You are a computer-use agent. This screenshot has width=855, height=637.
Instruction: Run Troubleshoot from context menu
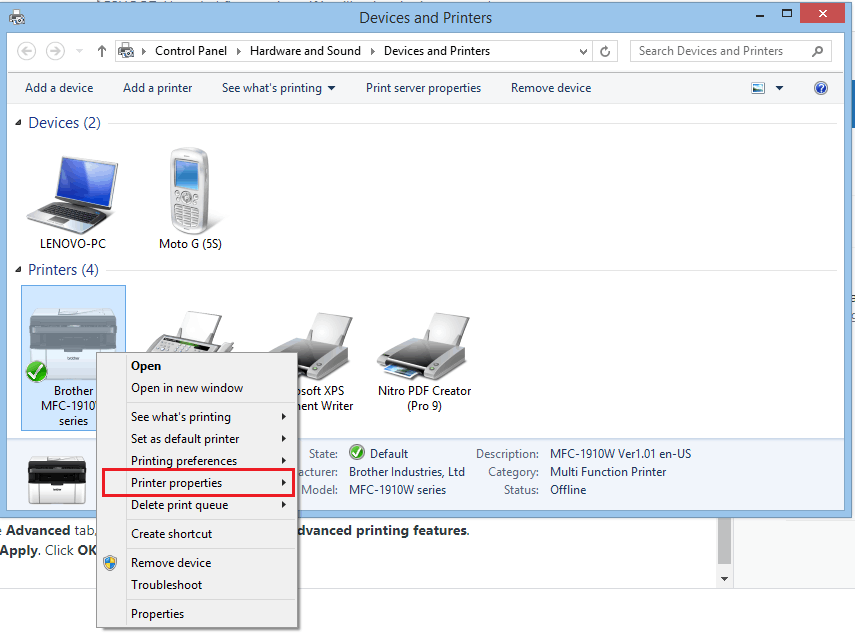[197, 585]
